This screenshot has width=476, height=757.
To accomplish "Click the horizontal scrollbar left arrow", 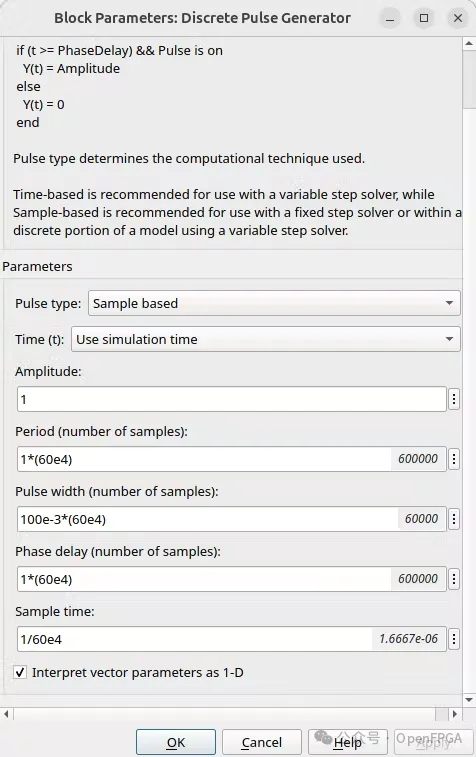I will [x=6, y=714].
